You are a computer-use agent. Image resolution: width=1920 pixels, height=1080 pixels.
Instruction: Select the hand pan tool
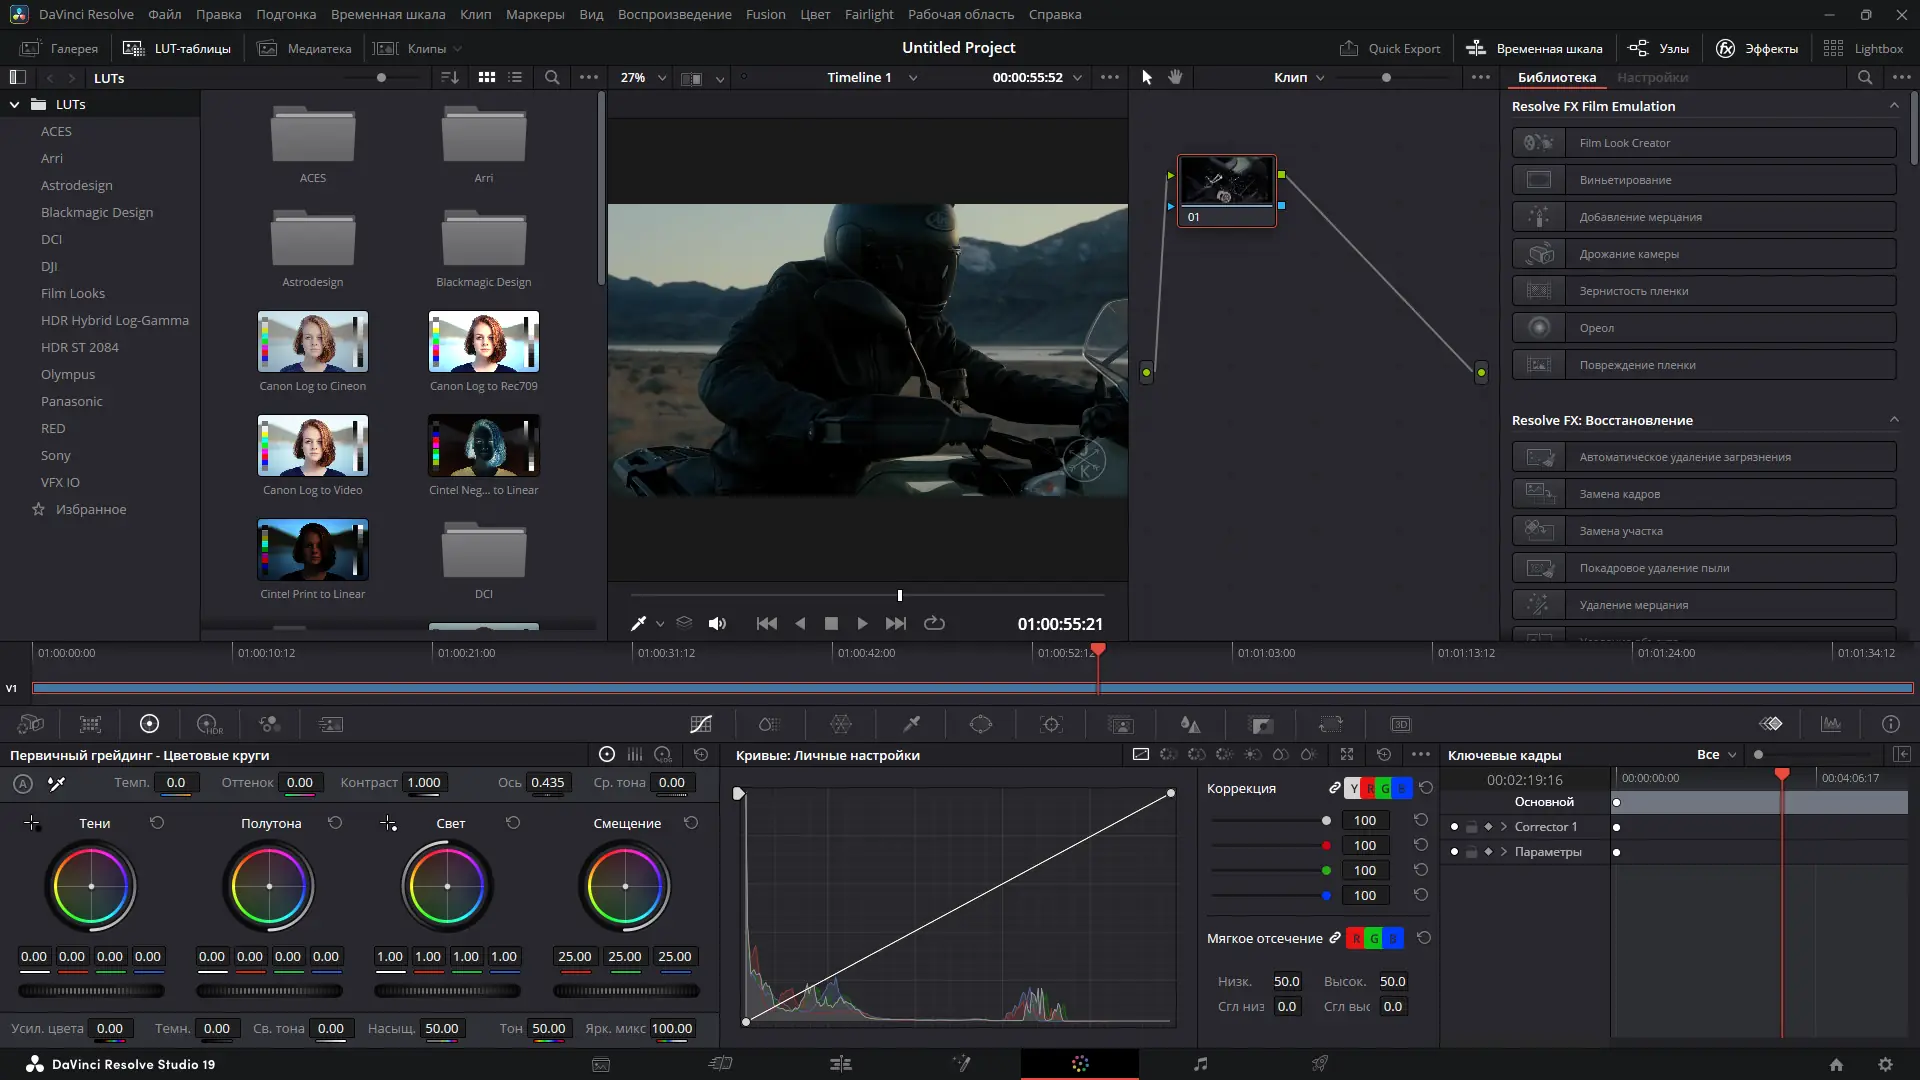(x=1176, y=77)
